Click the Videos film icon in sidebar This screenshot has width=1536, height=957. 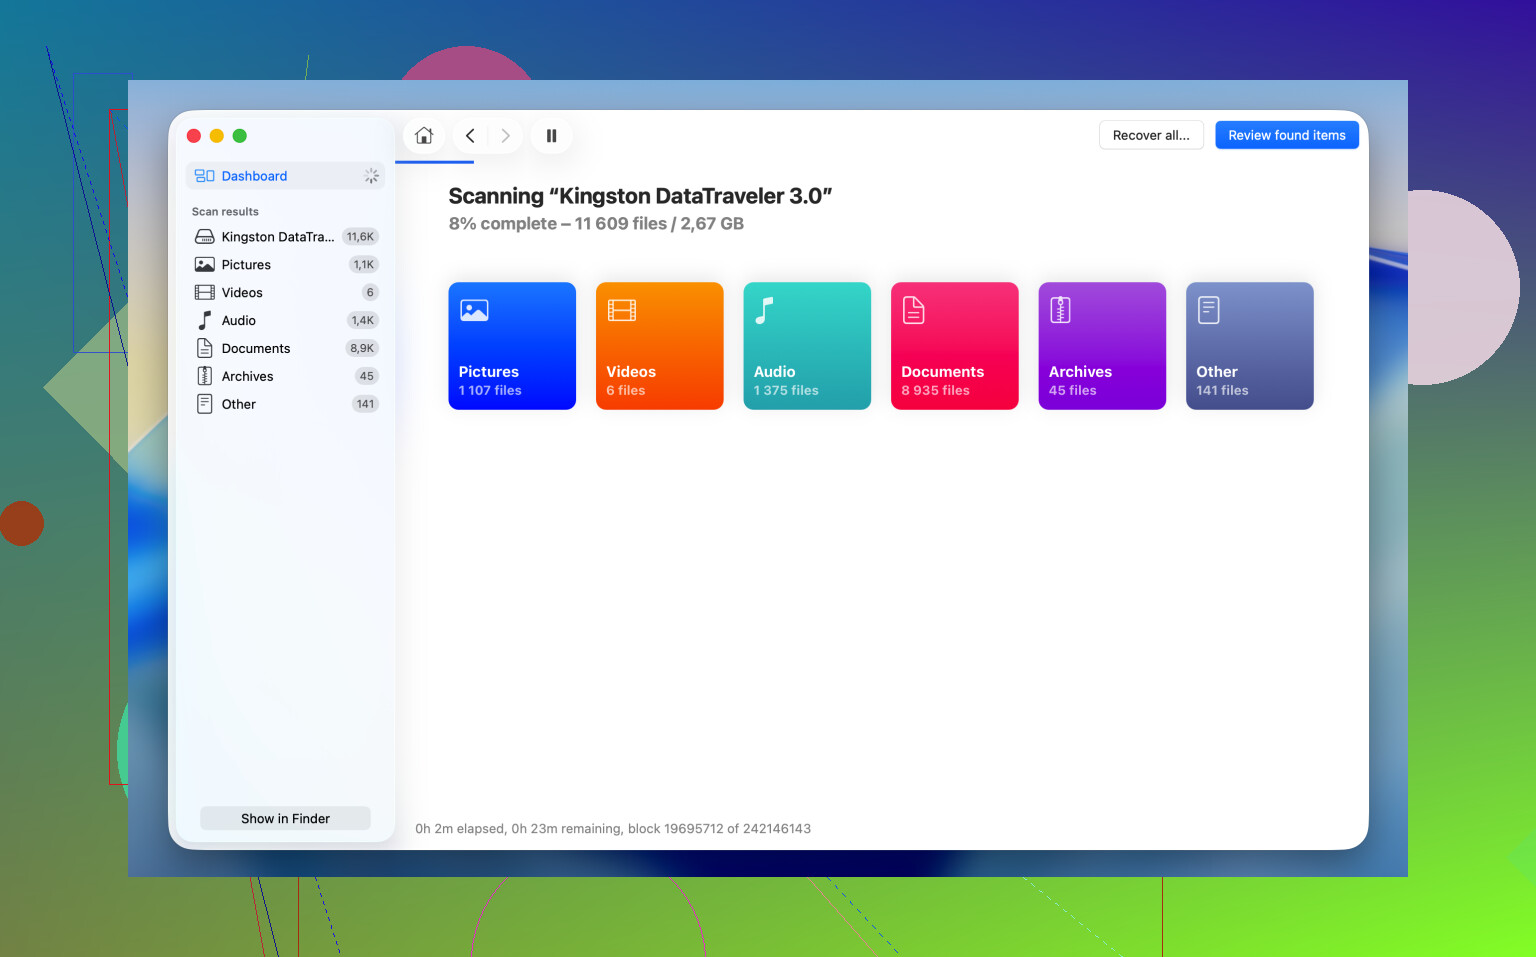[204, 293]
